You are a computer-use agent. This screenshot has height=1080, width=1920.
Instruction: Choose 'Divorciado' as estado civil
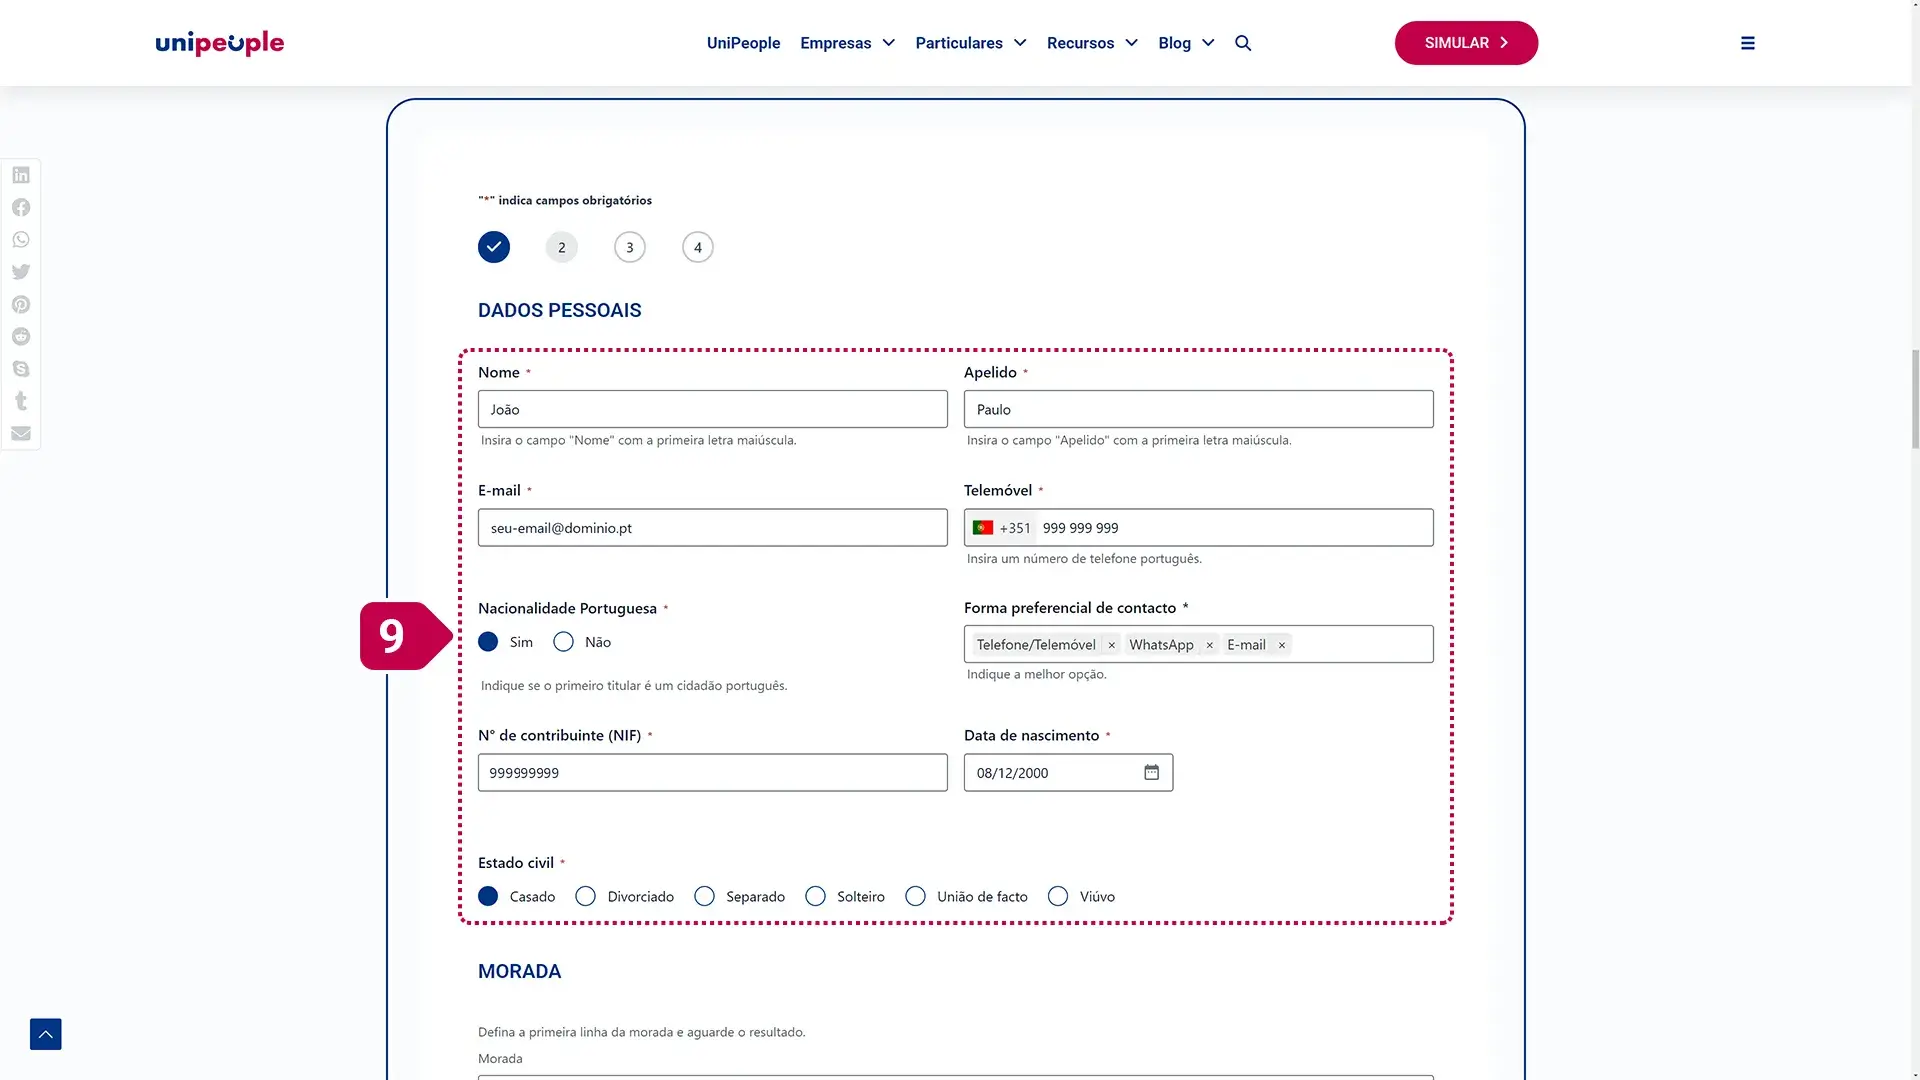coord(586,897)
